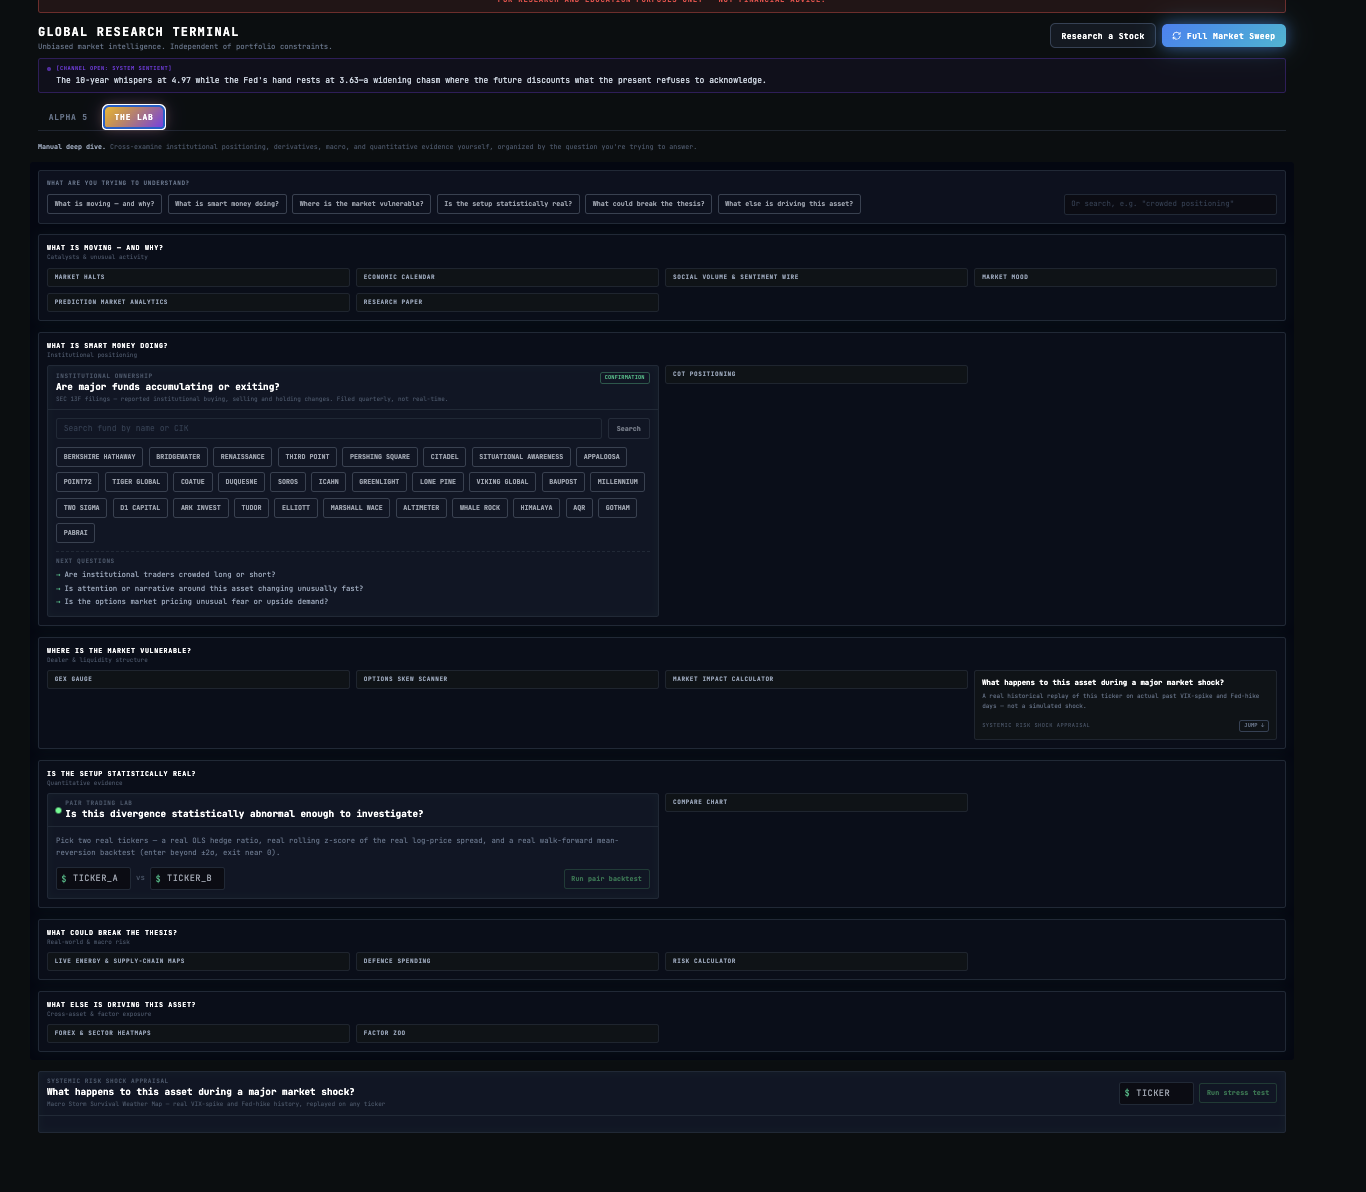Expand the GEX GAUGE panel

[x=198, y=679]
